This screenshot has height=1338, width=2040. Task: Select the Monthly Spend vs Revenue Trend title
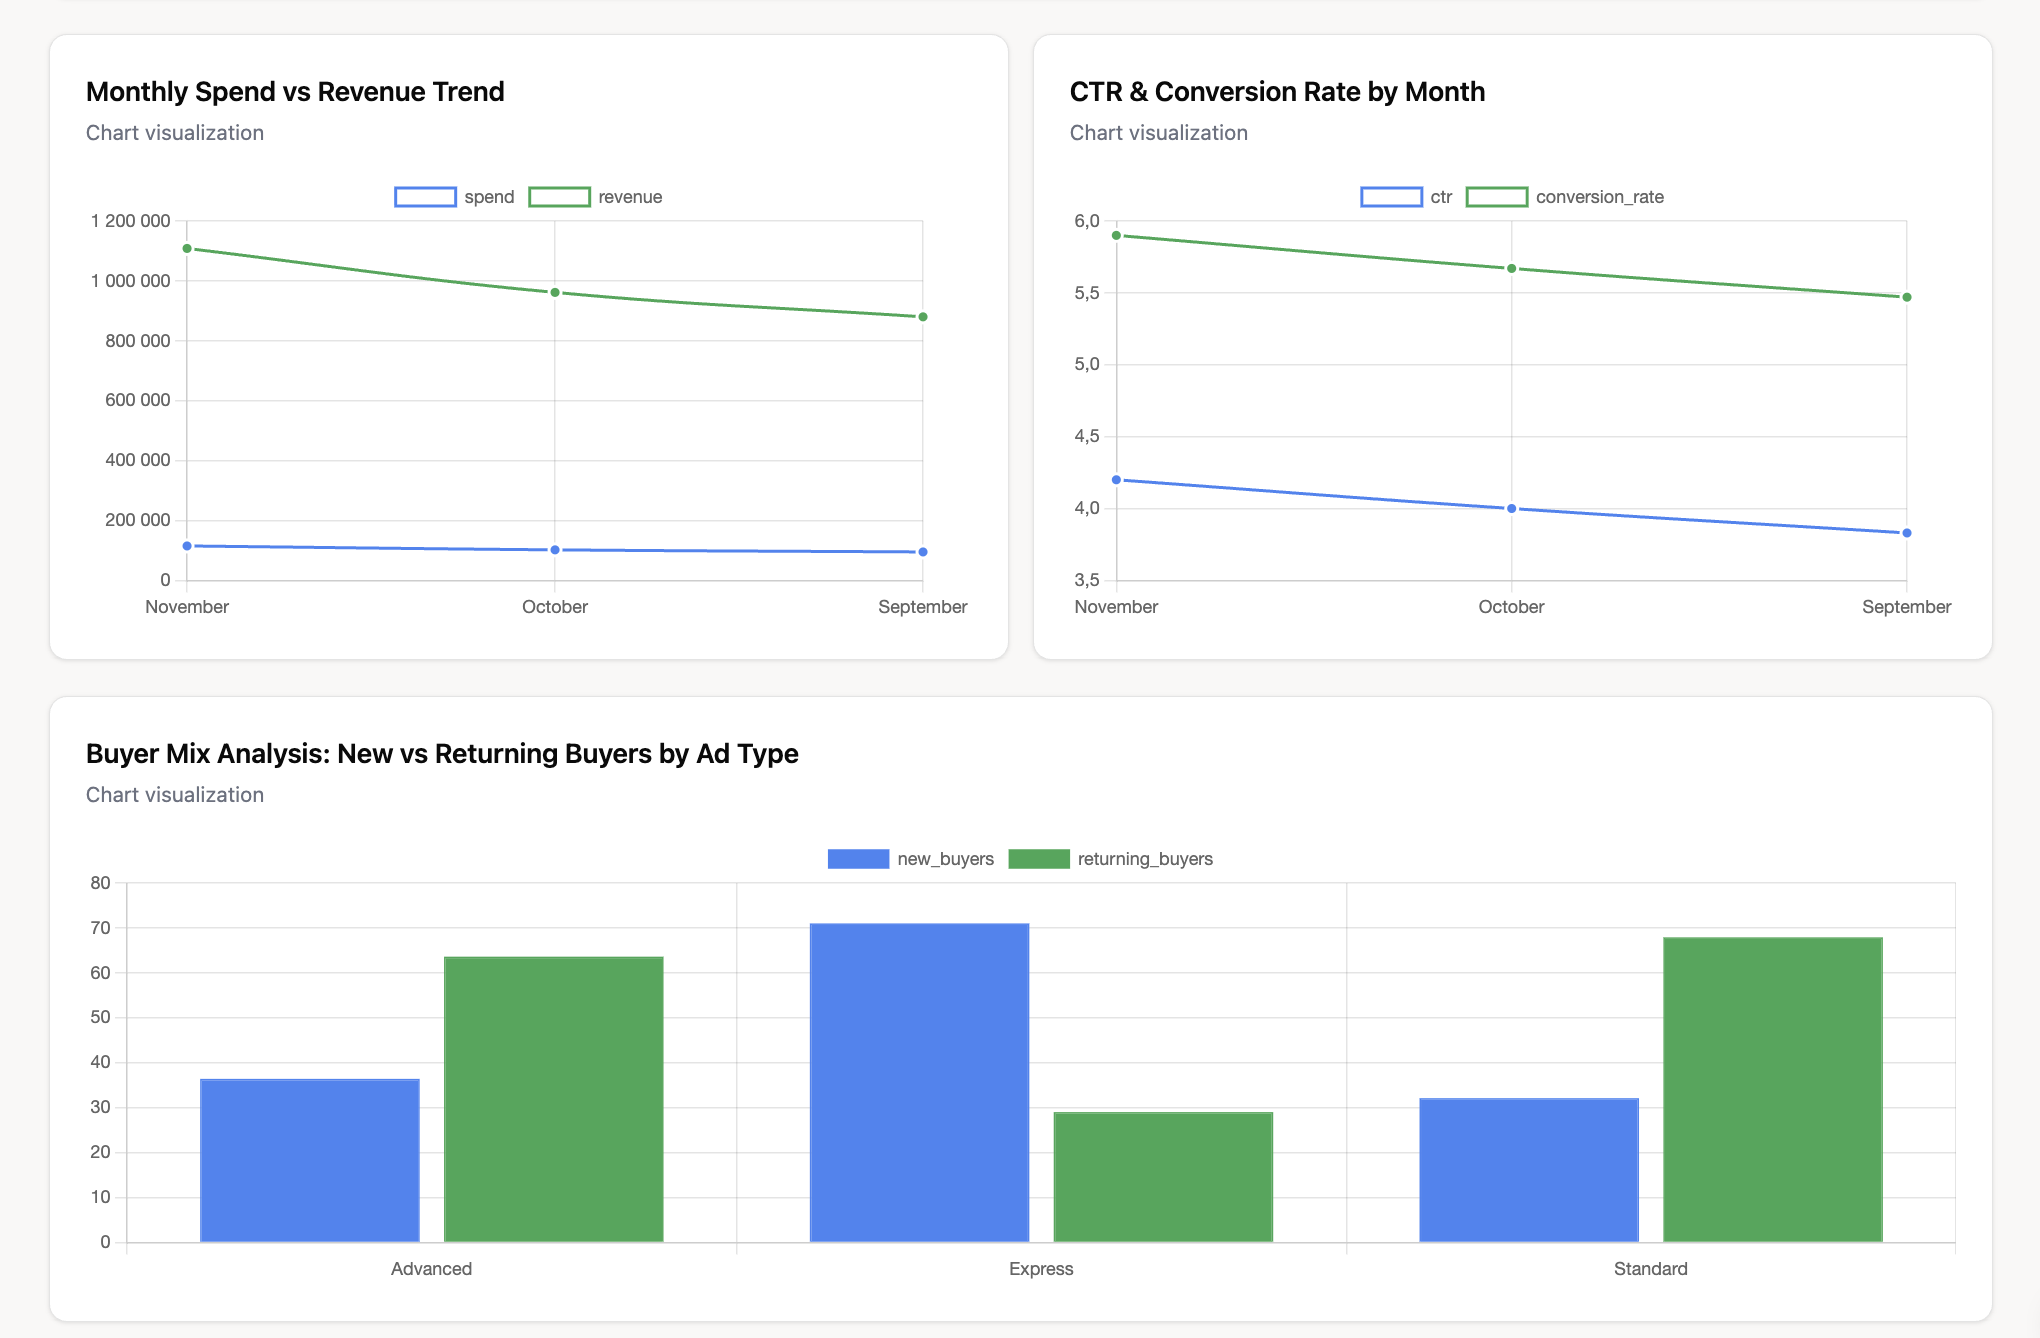pos(295,91)
